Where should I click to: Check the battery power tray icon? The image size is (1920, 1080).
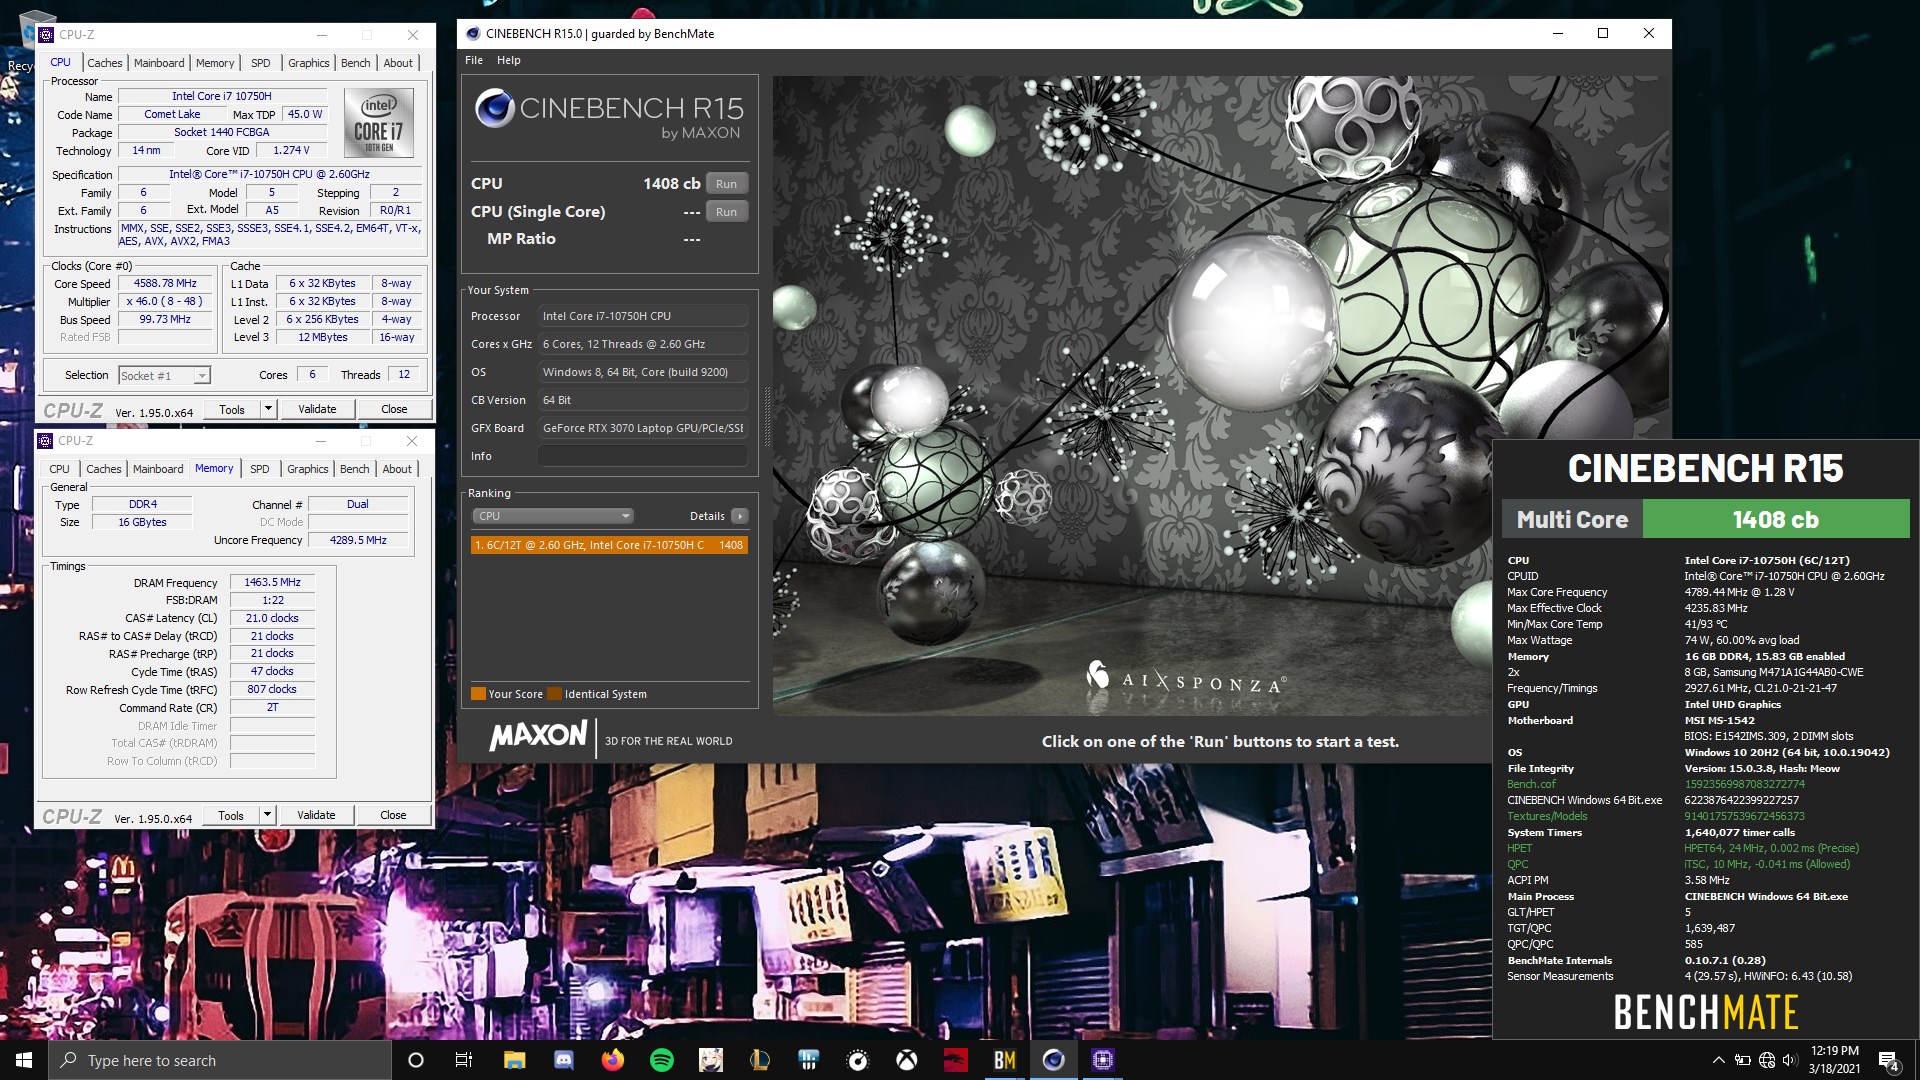(x=1743, y=1060)
